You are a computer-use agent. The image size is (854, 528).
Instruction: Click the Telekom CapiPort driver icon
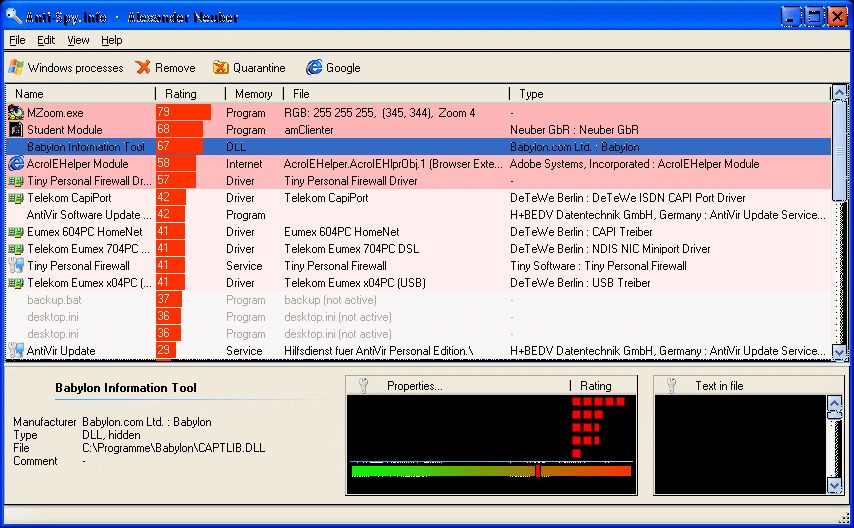pyautogui.click(x=16, y=198)
